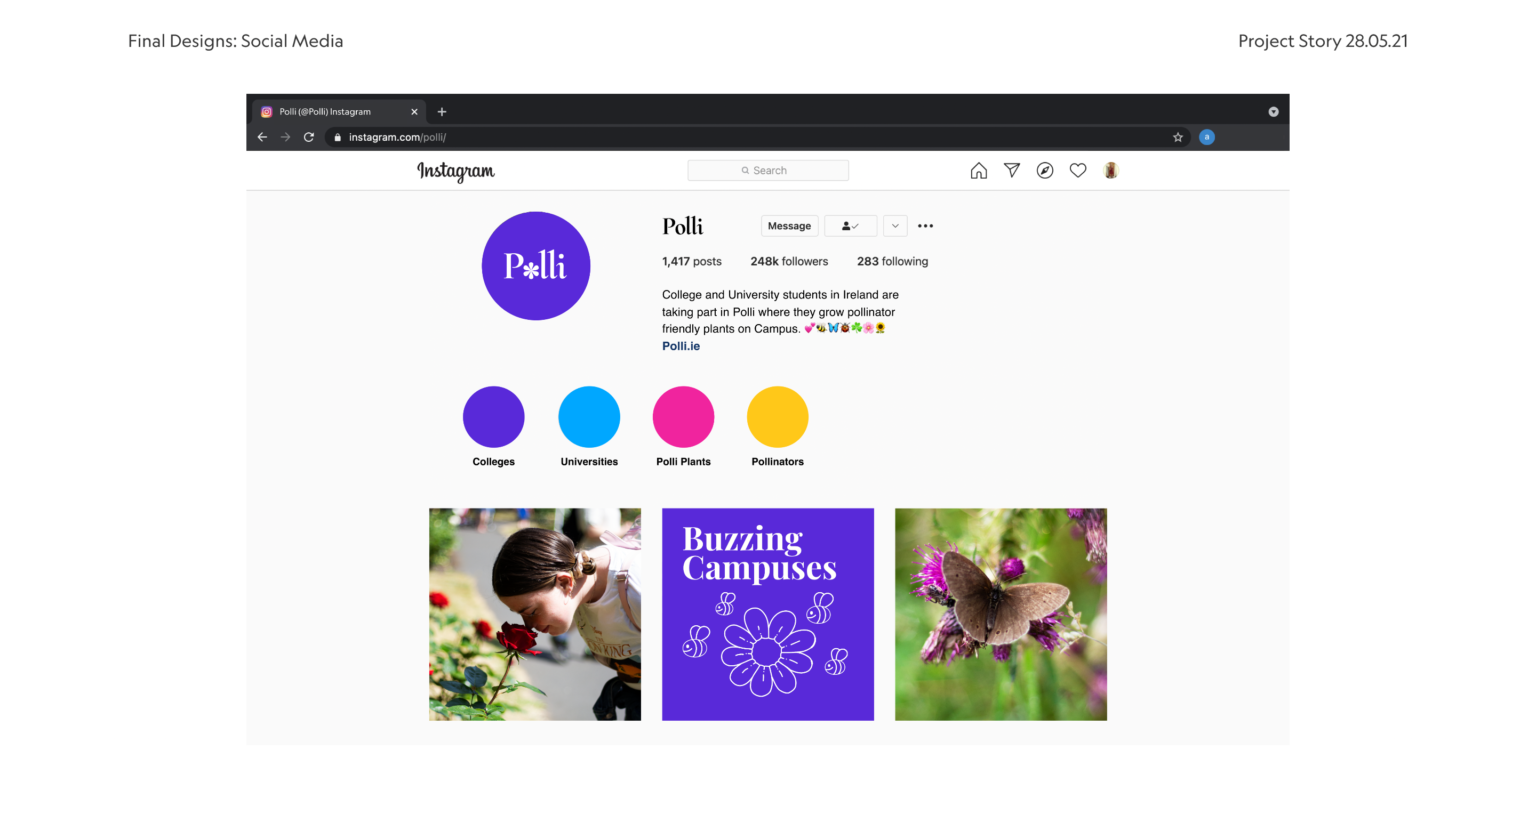Toggle following status person-check button
Screen dimensions: 1536x839
click(851, 226)
